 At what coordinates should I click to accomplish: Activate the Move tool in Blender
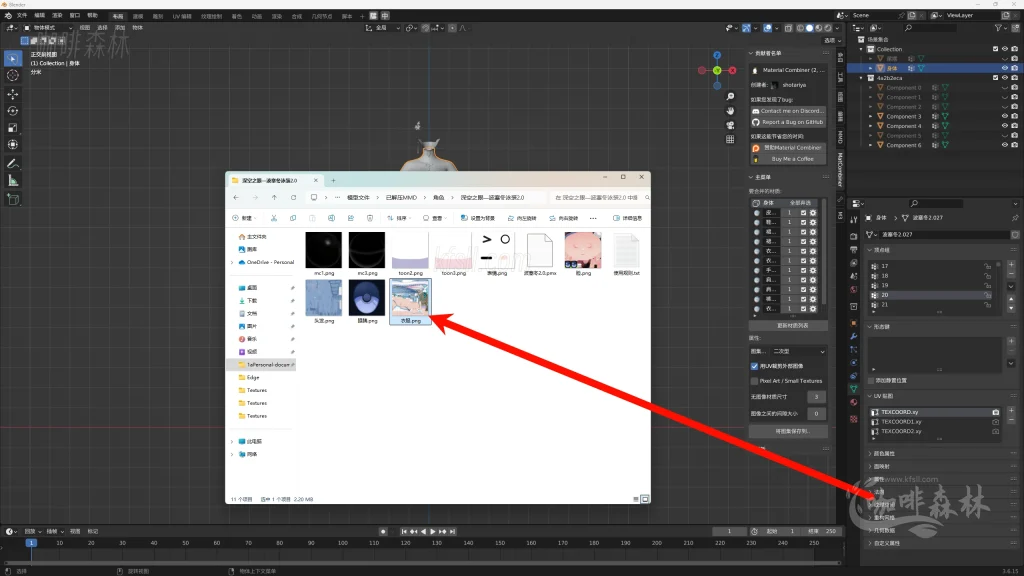tap(12, 94)
